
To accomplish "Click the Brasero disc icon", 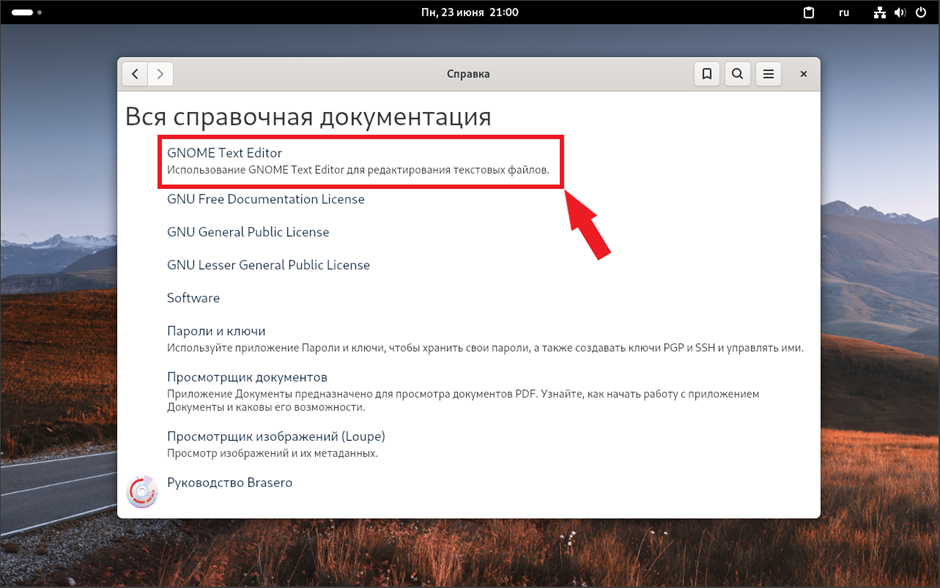I will coord(142,491).
